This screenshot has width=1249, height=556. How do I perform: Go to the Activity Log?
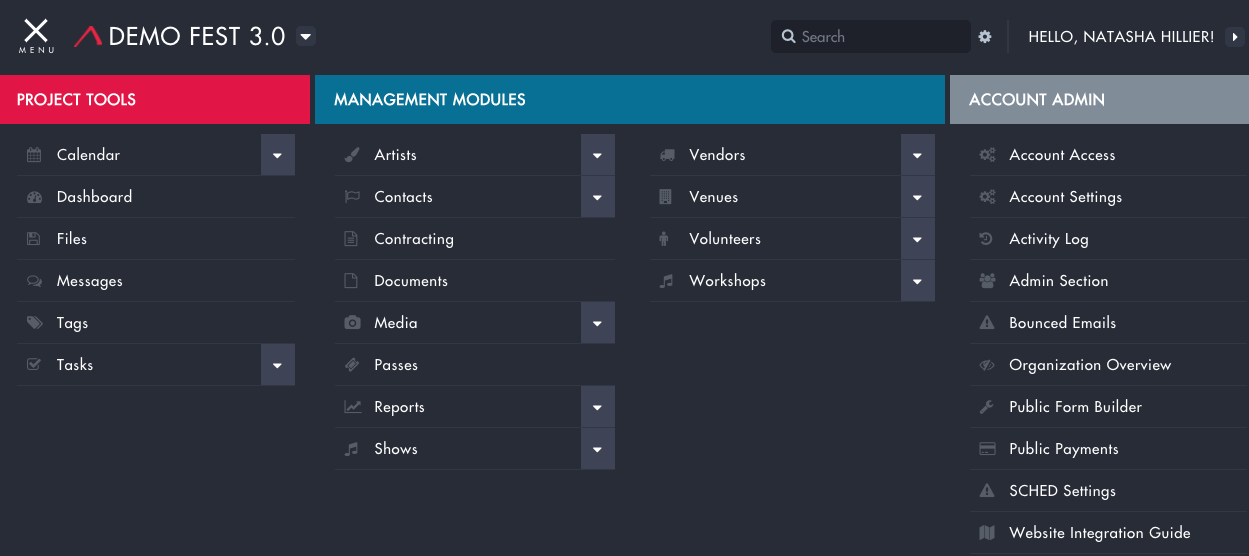click(1048, 239)
